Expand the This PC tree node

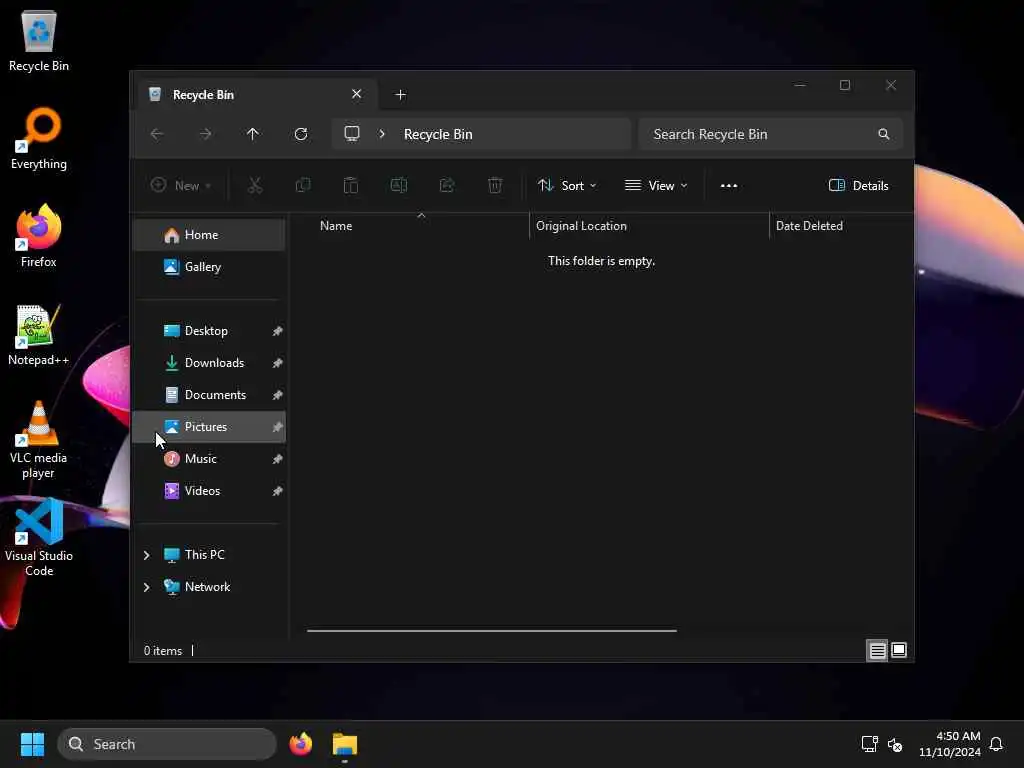[x=146, y=555]
